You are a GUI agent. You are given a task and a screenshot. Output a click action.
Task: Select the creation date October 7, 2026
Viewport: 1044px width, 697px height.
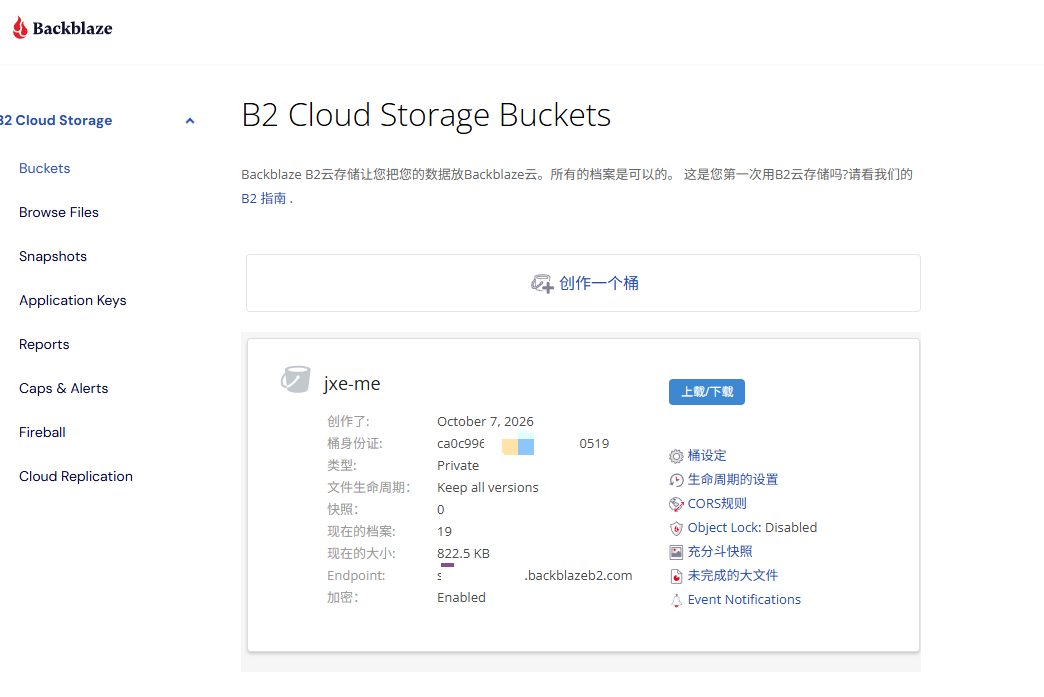coord(485,421)
